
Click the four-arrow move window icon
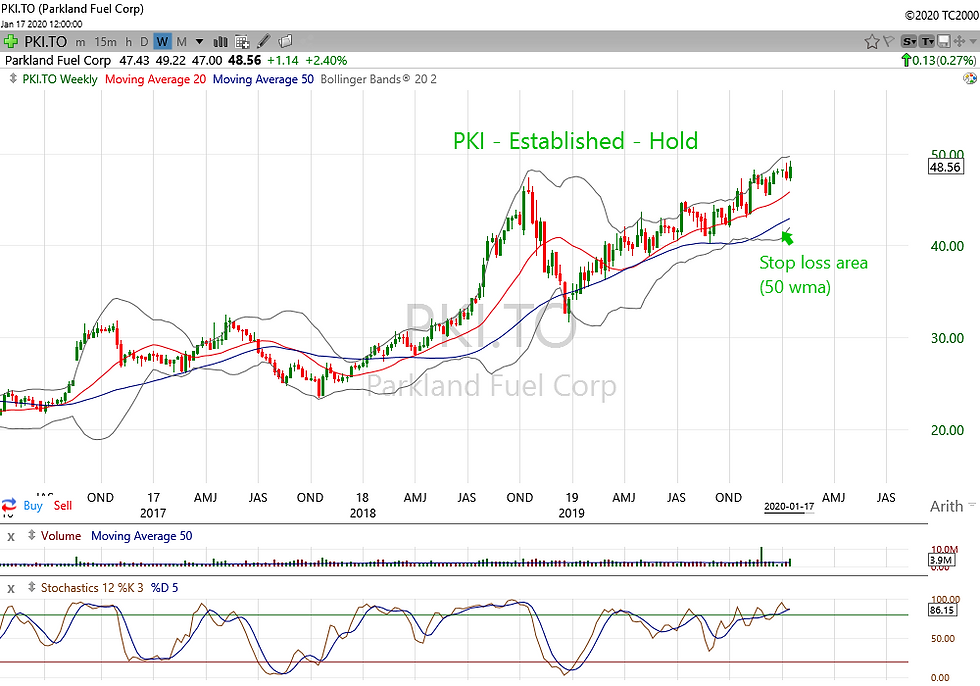tap(959, 42)
